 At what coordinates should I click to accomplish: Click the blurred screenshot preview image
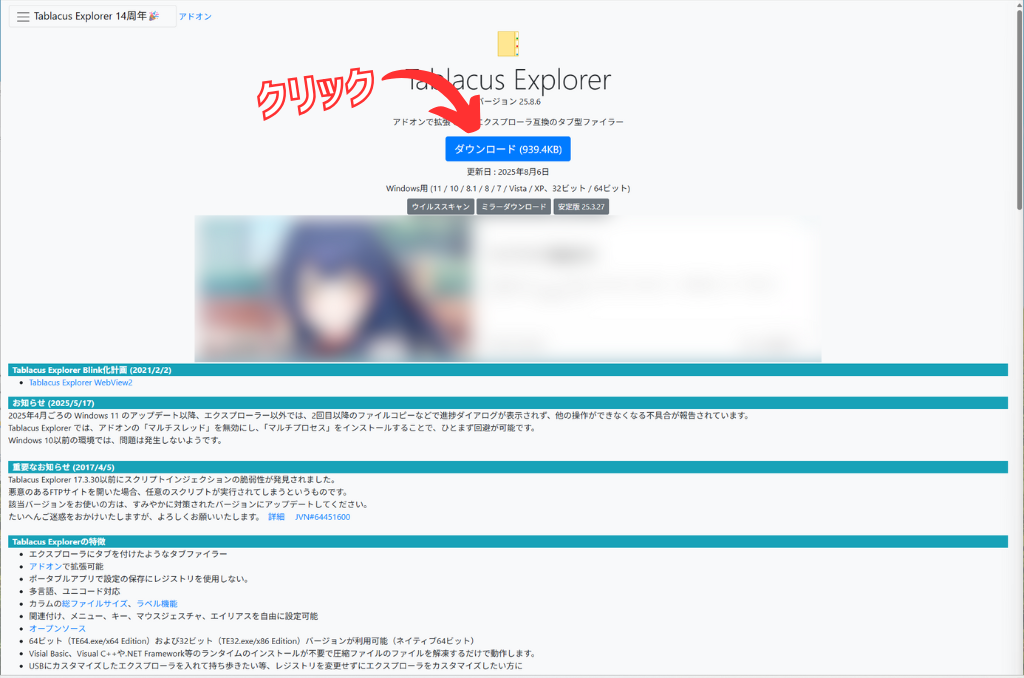point(508,288)
